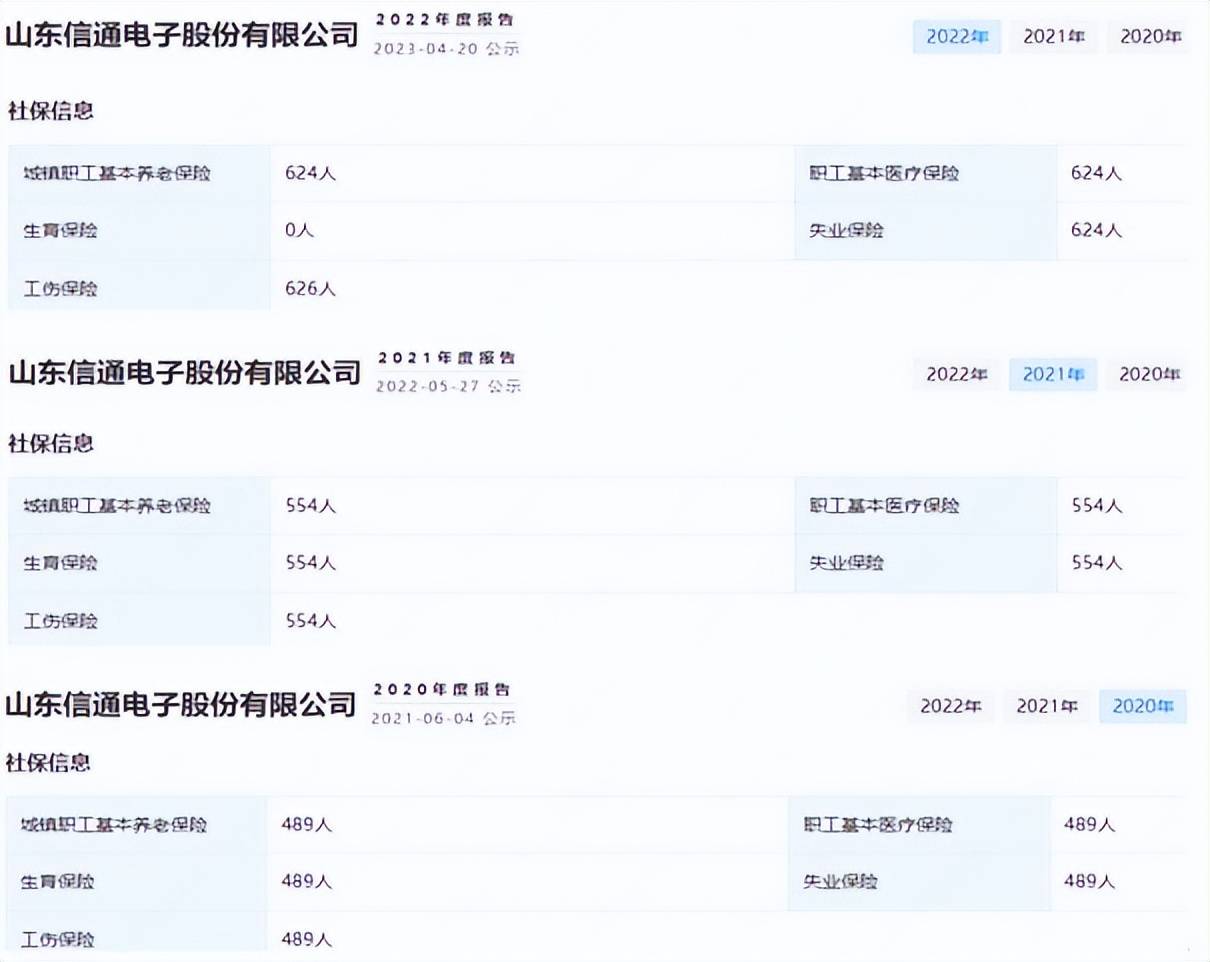The image size is (1210, 962).
Task: Select the 2022年 tab in the 2021 report header
Action: pyautogui.click(x=957, y=374)
